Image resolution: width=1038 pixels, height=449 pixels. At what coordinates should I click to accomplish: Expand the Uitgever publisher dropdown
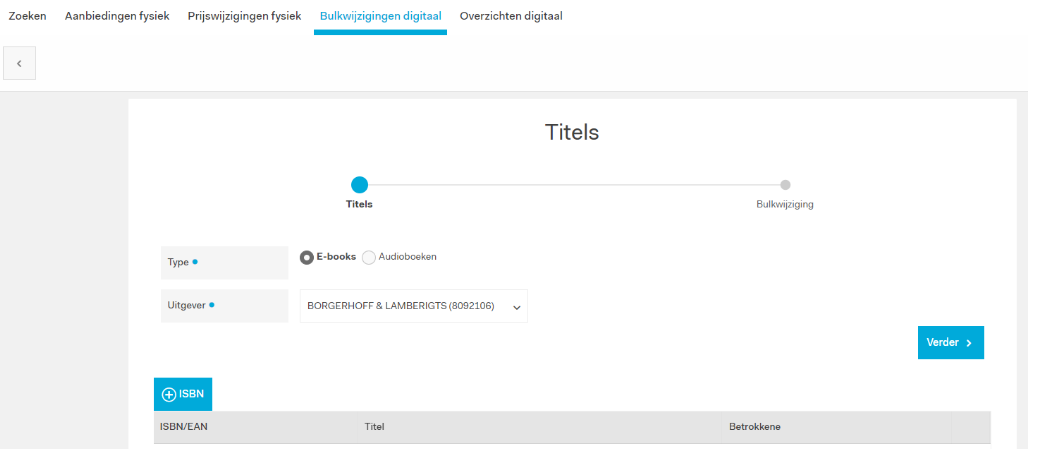pos(413,306)
